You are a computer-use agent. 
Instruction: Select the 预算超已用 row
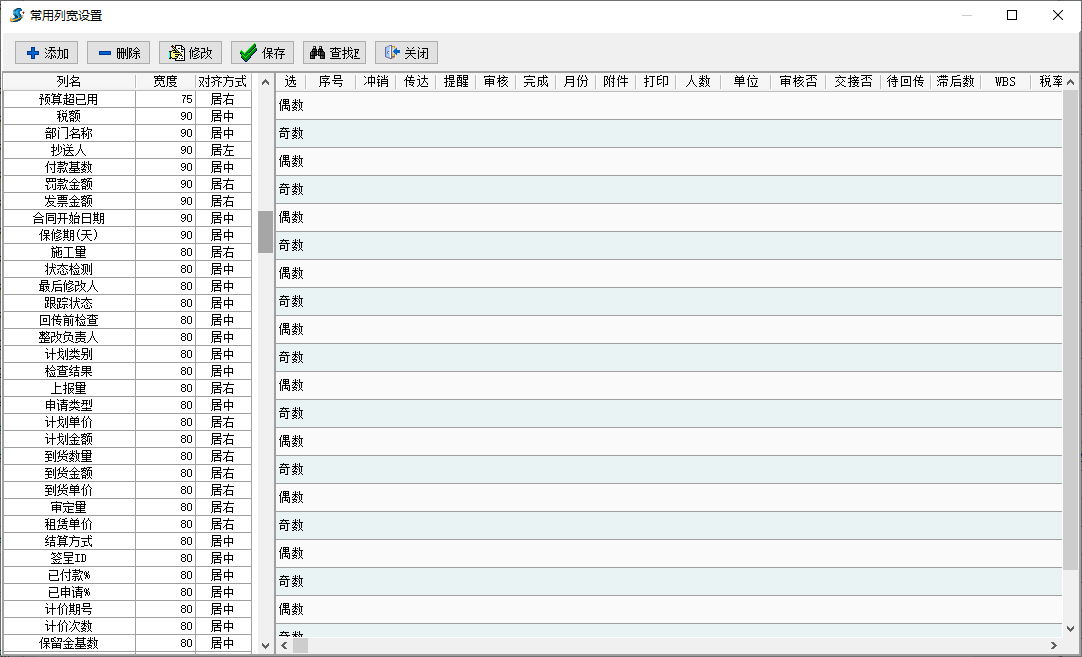point(69,100)
